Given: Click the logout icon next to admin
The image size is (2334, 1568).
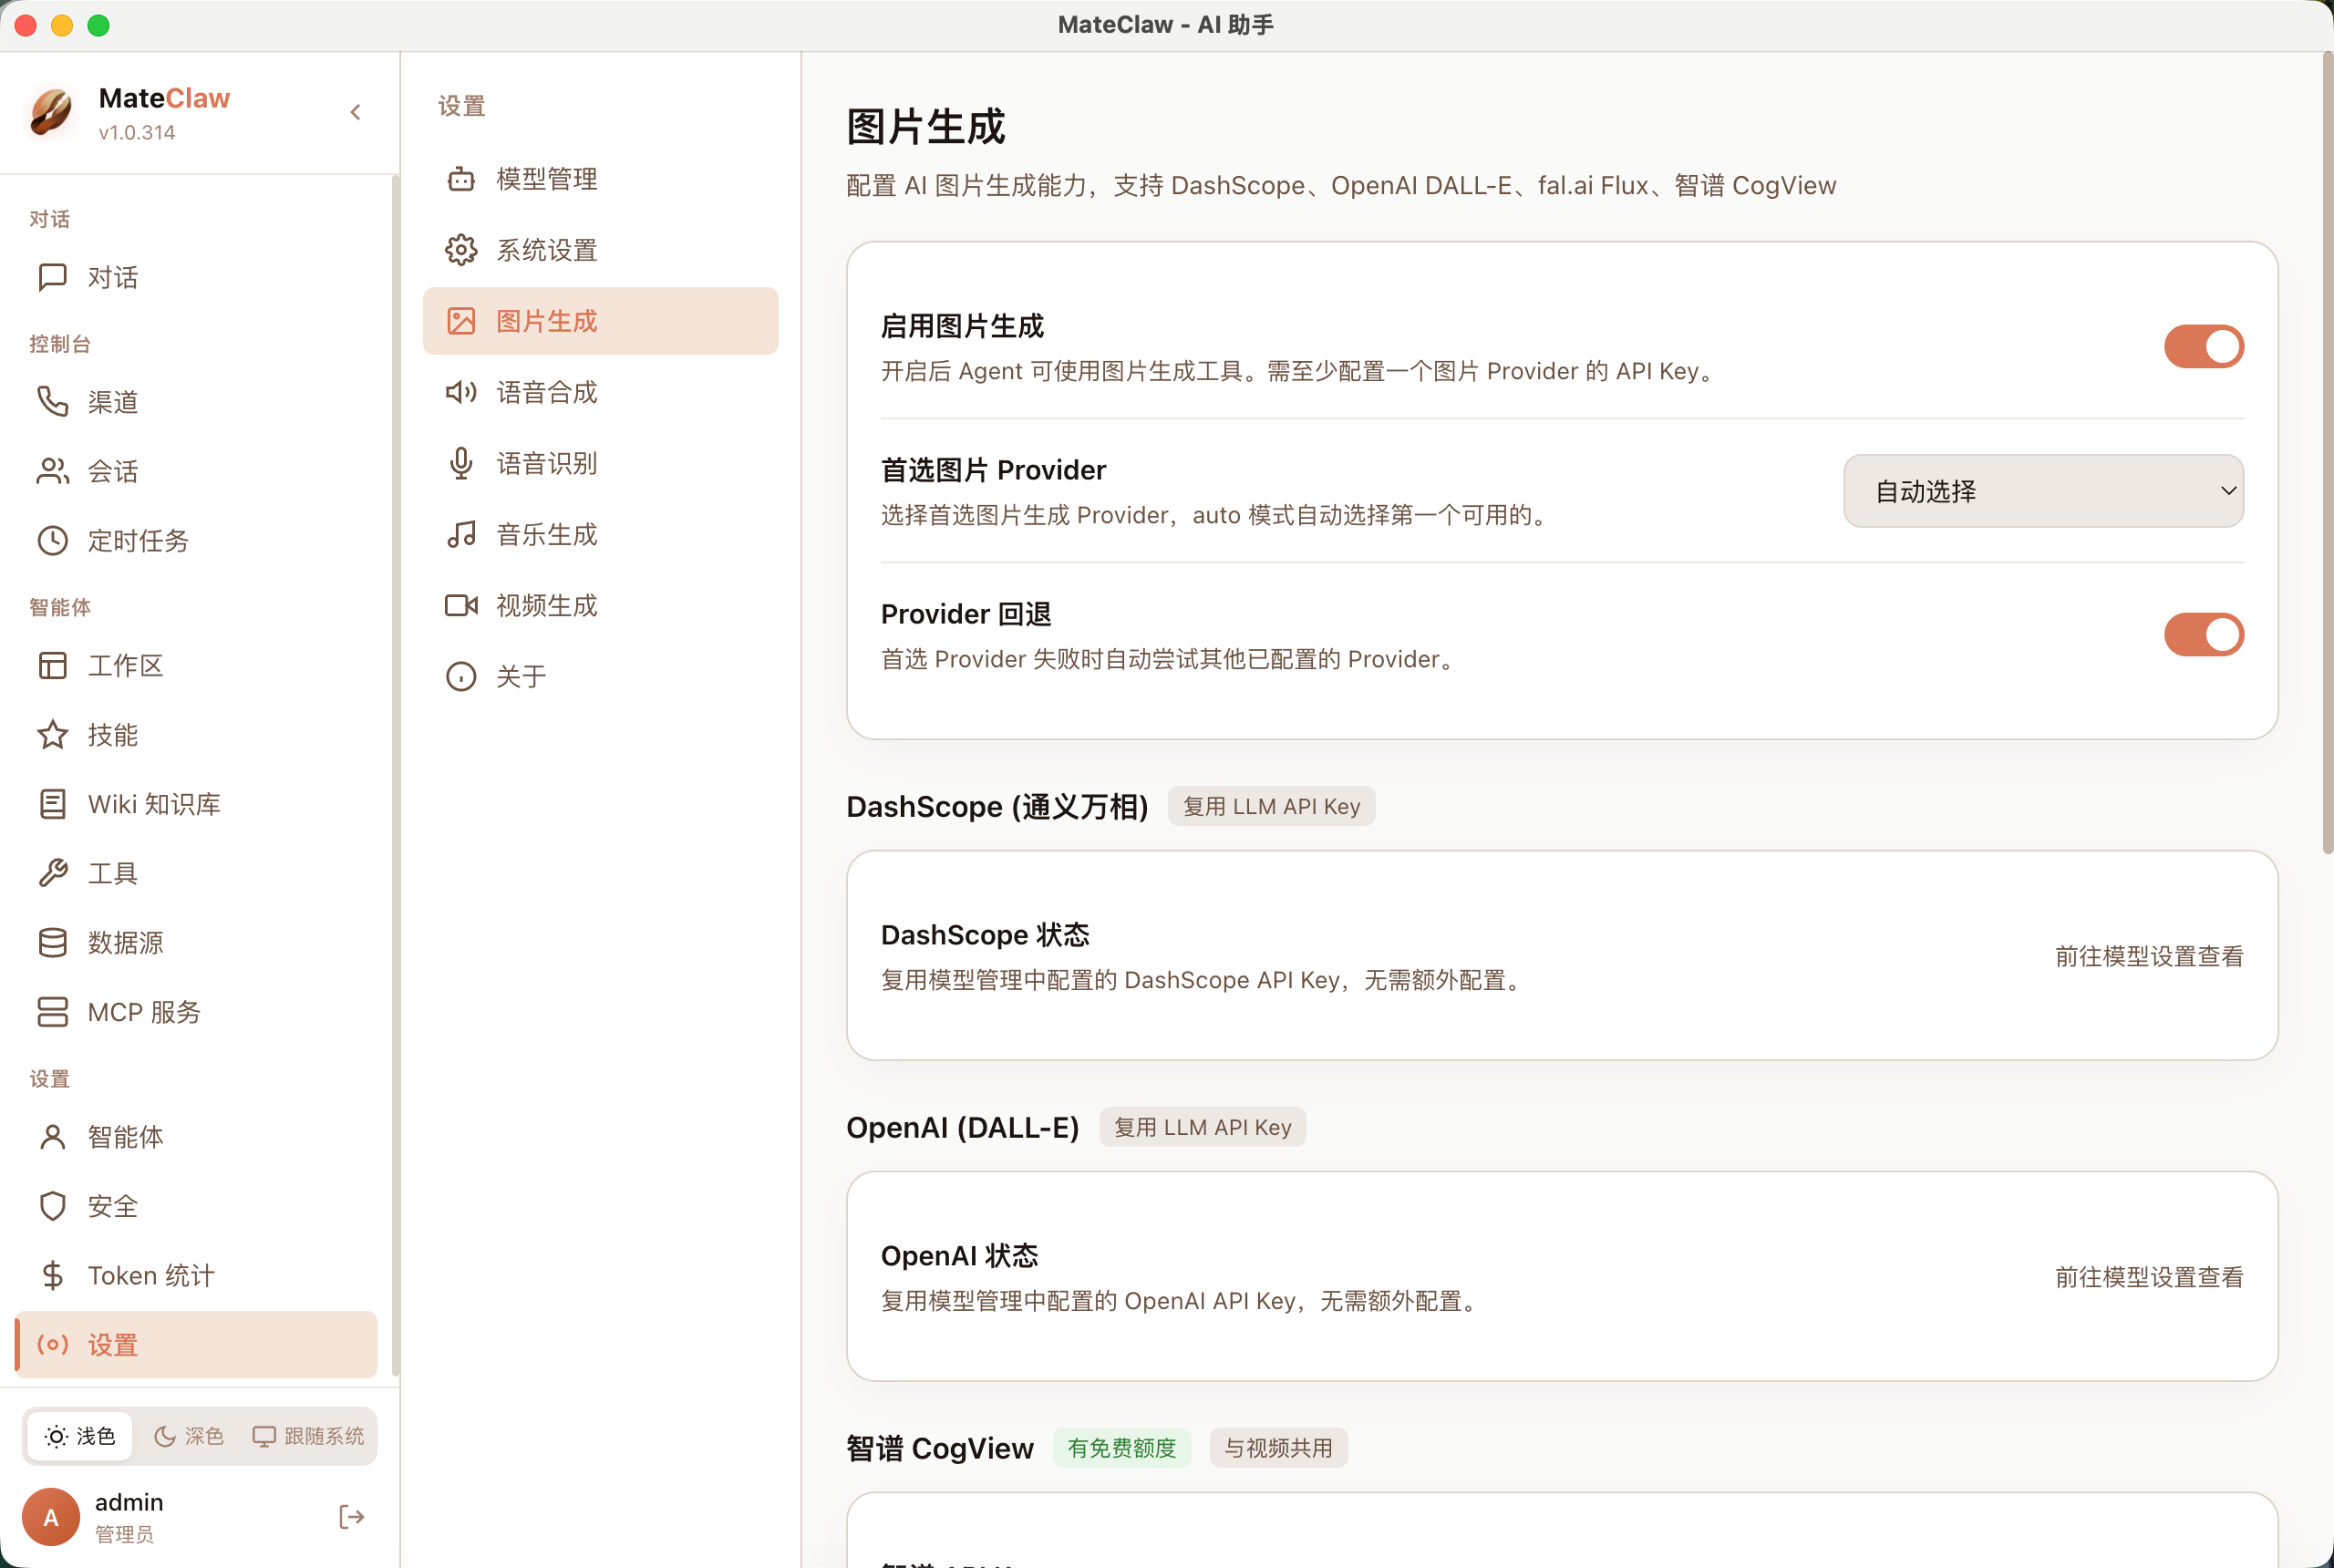Looking at the screenshot, I should click(351, 1515).
